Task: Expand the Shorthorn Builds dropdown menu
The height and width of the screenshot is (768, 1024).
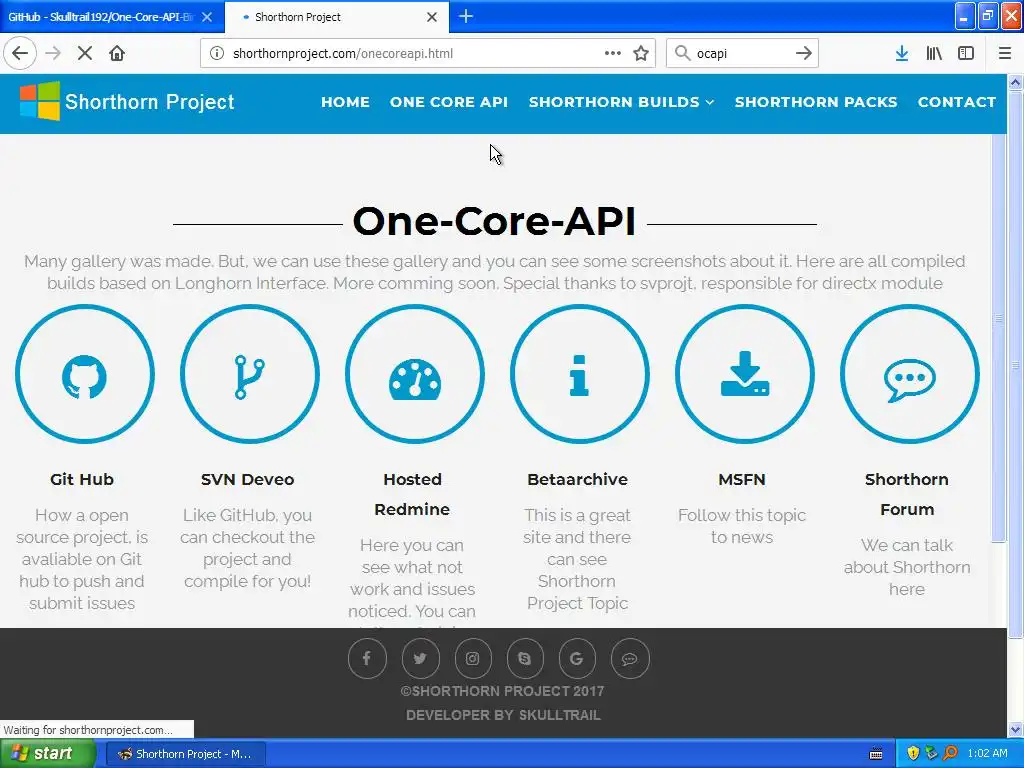Action: 621,102
